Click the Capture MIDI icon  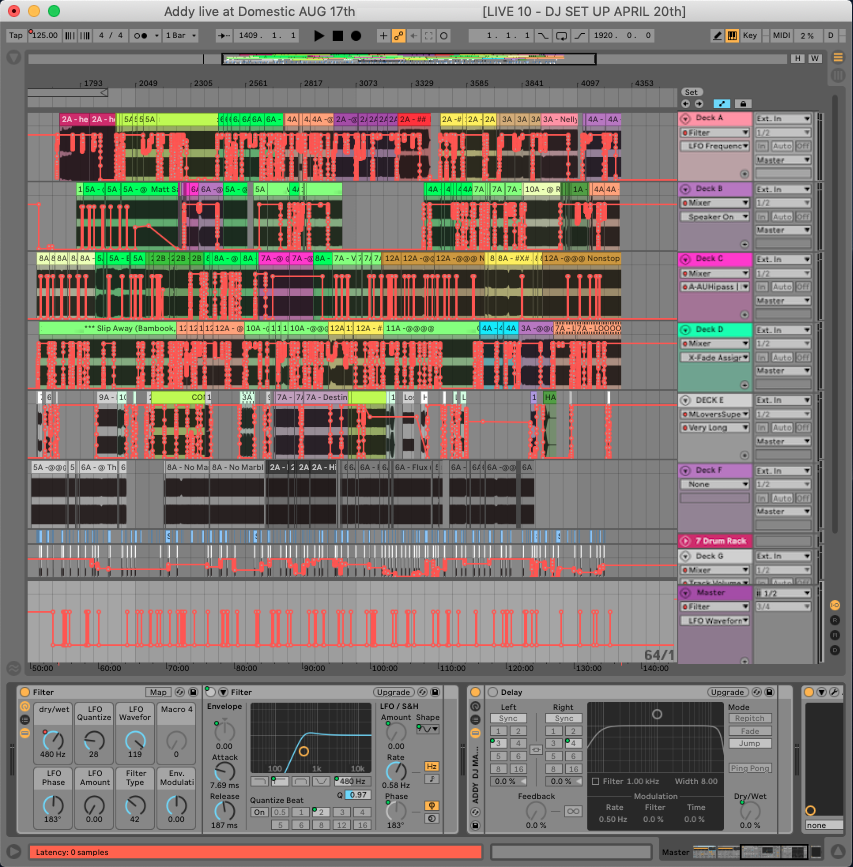(428, 35)
